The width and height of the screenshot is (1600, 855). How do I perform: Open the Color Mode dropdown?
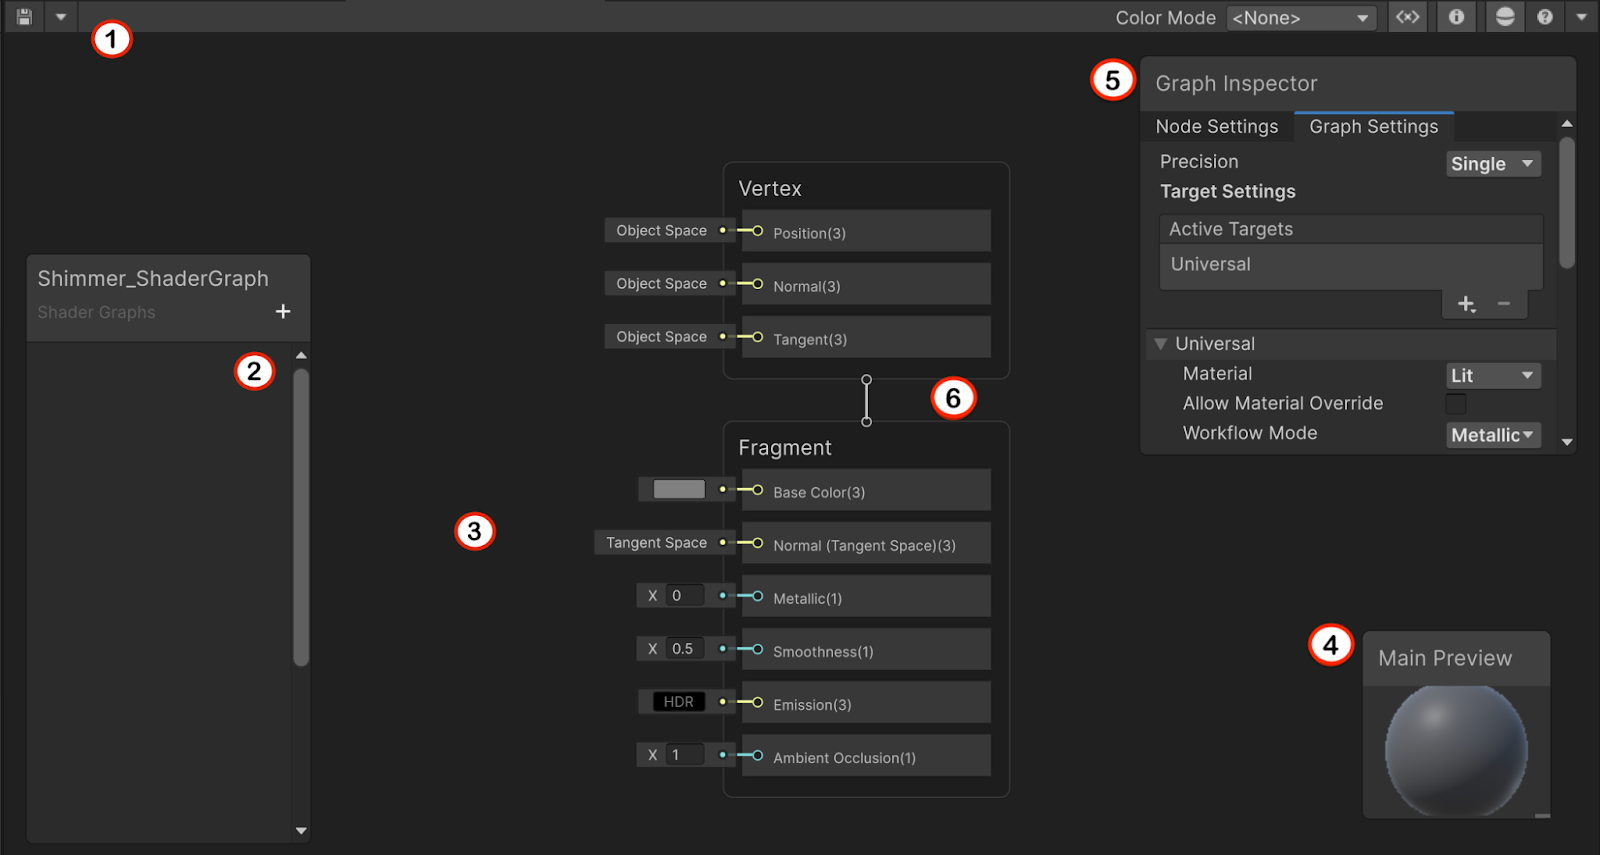pos(1300,18)
